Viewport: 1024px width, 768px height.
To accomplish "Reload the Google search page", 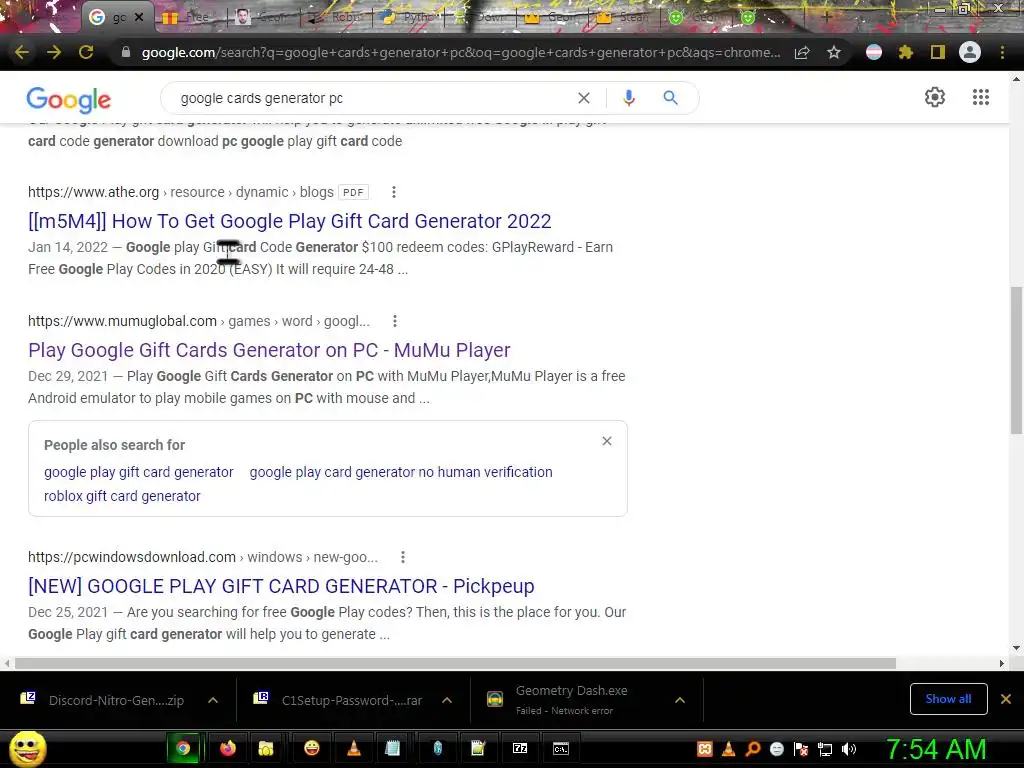I will (86, 52).
